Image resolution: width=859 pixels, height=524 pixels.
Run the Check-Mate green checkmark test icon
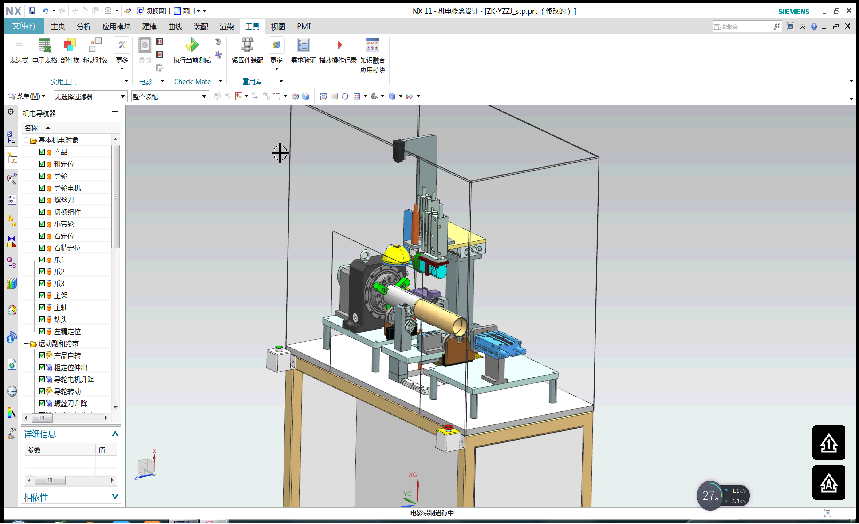tap(192, 46)
